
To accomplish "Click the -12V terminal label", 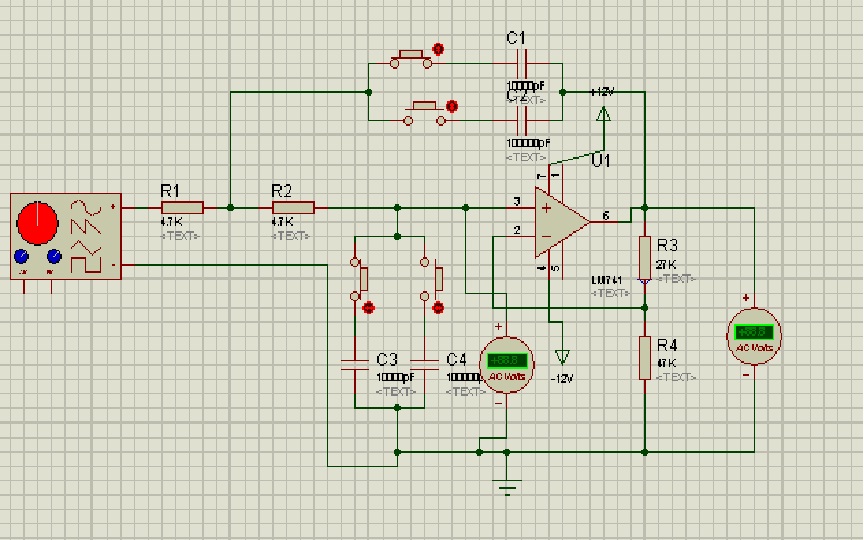I will pyautogui.click(x=561, y=379).
